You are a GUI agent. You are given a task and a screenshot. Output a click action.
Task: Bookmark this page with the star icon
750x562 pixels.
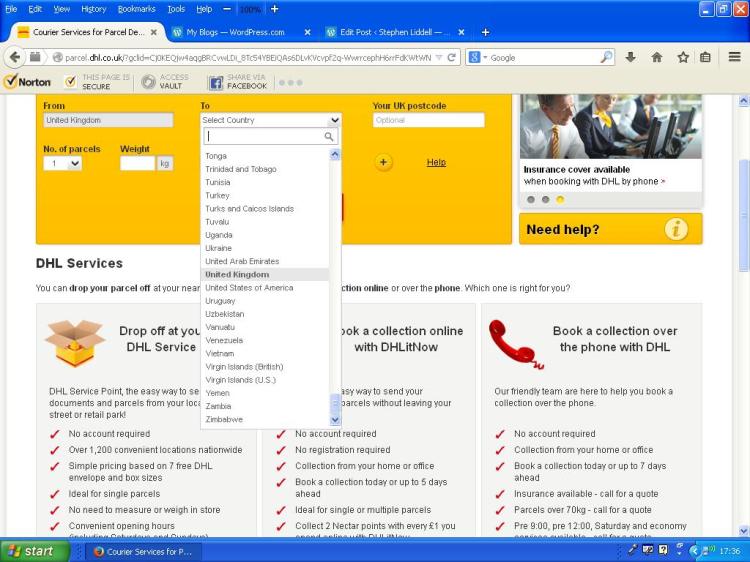pyautogui.click(x=683, y=57)
